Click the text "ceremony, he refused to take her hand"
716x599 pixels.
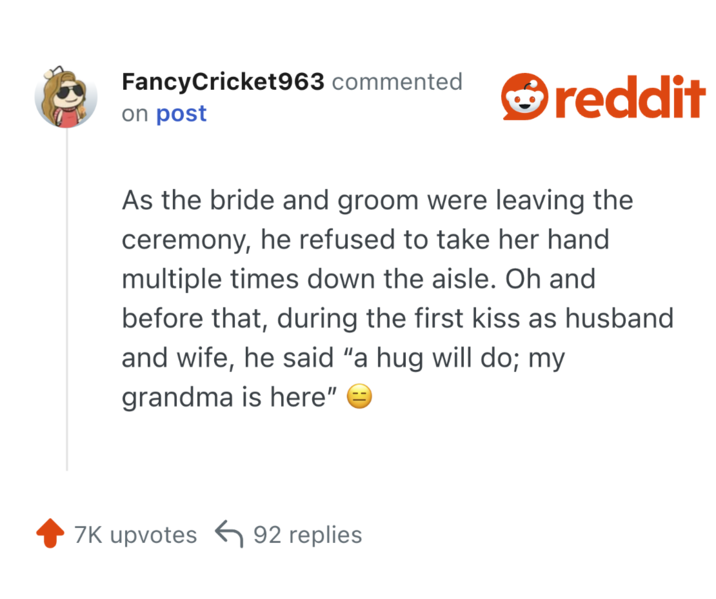tap(365, 240)
